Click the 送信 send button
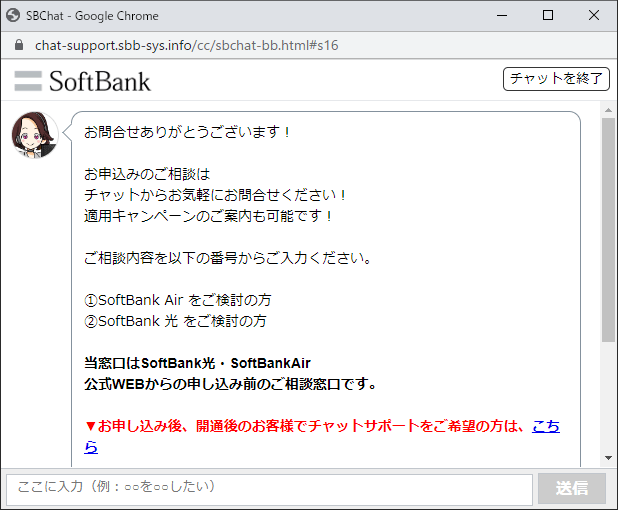Viewport: 618px width, 510px height. point(571,488)
